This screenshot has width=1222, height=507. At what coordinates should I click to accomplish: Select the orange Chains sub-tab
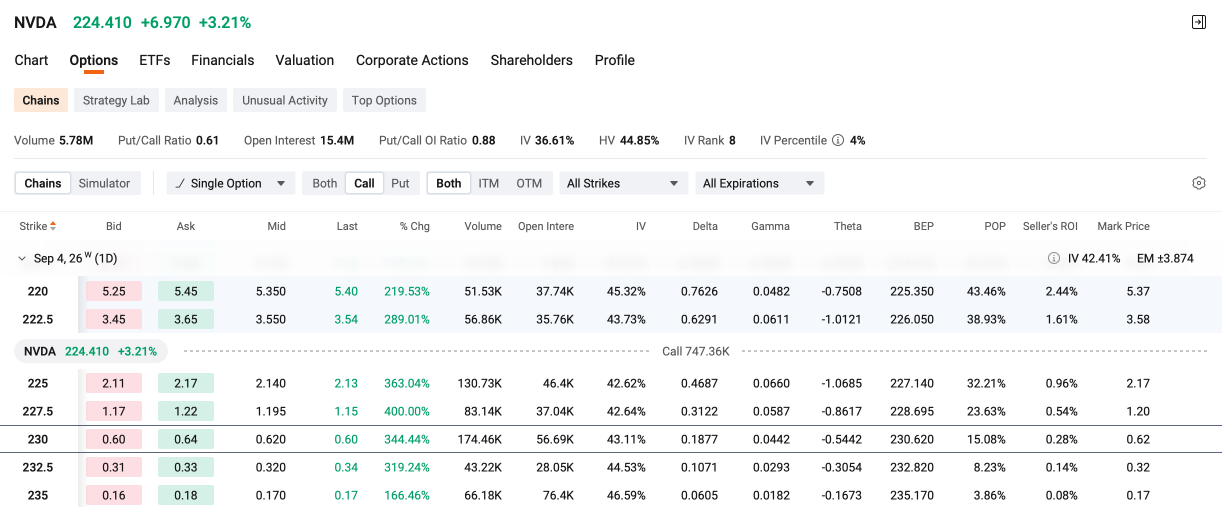(x=41, y=100)
